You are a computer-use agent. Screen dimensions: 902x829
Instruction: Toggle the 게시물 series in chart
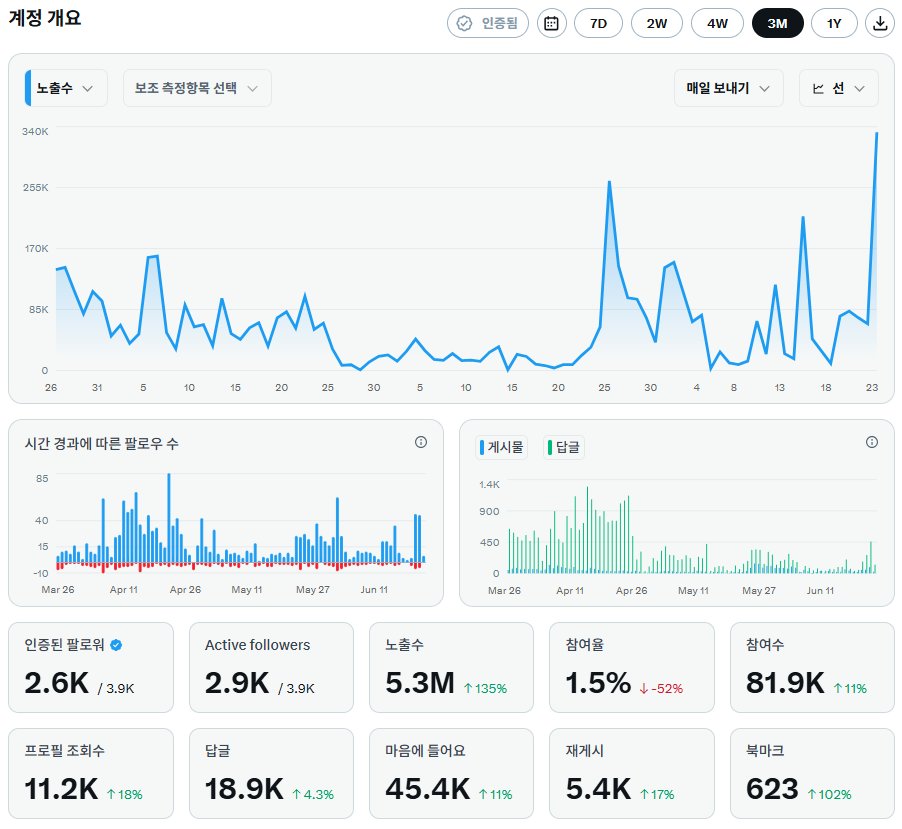pyautogui.click(x=502, y=447)
